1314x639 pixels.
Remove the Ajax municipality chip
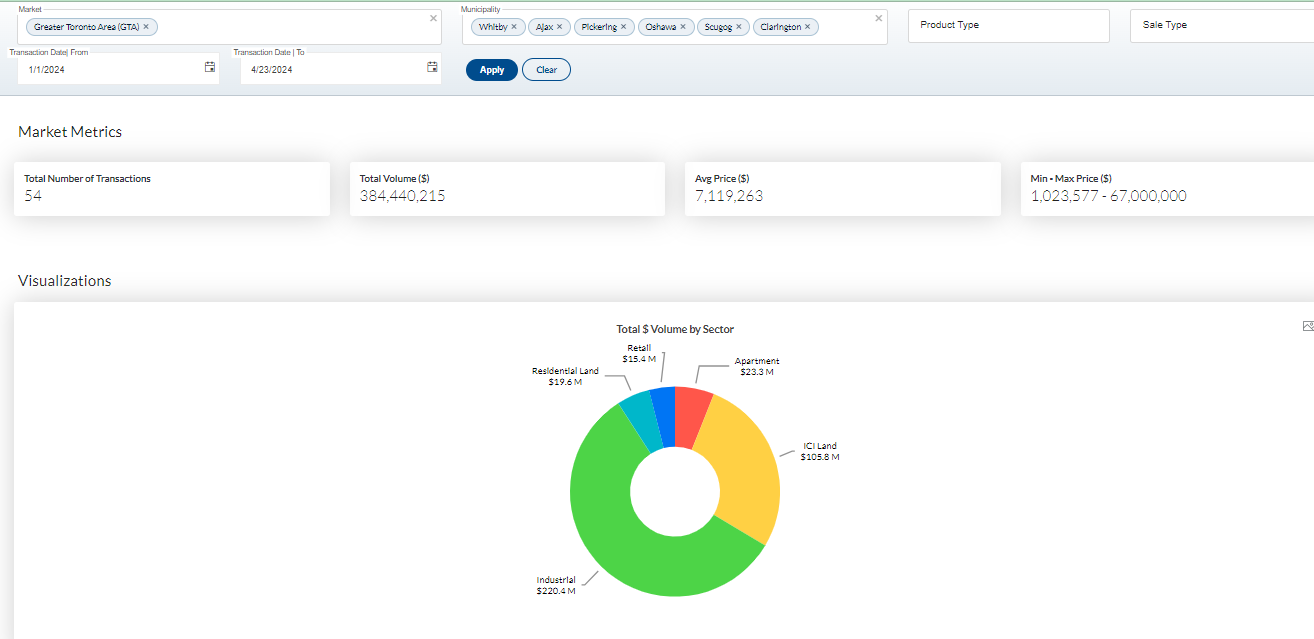(x=559, y=27)
